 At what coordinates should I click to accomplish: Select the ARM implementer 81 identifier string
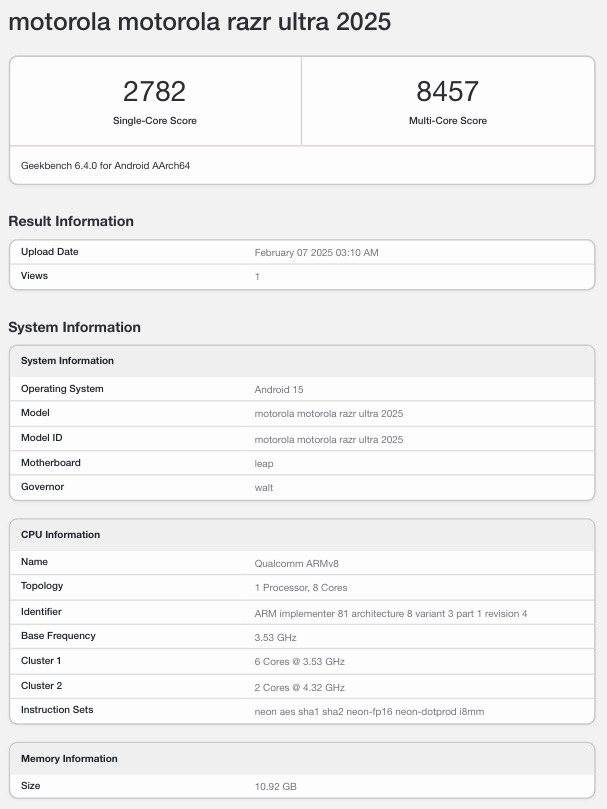coord(391,613)
